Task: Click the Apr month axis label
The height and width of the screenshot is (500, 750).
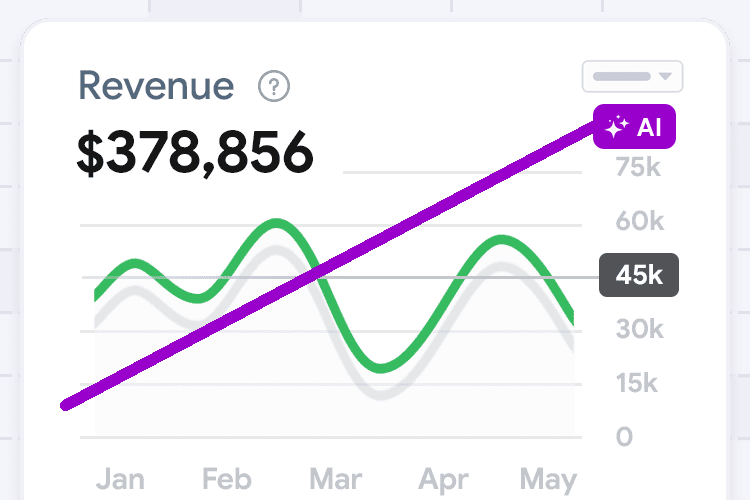Action: pyautogui.click(x=443, y=479)
